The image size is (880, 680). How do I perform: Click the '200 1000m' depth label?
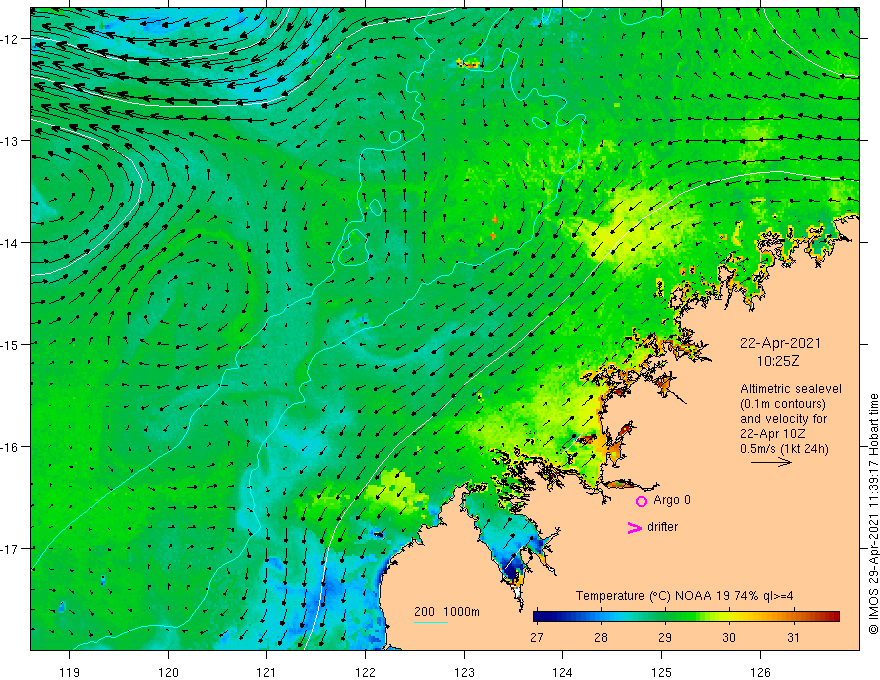click(447, 612)
